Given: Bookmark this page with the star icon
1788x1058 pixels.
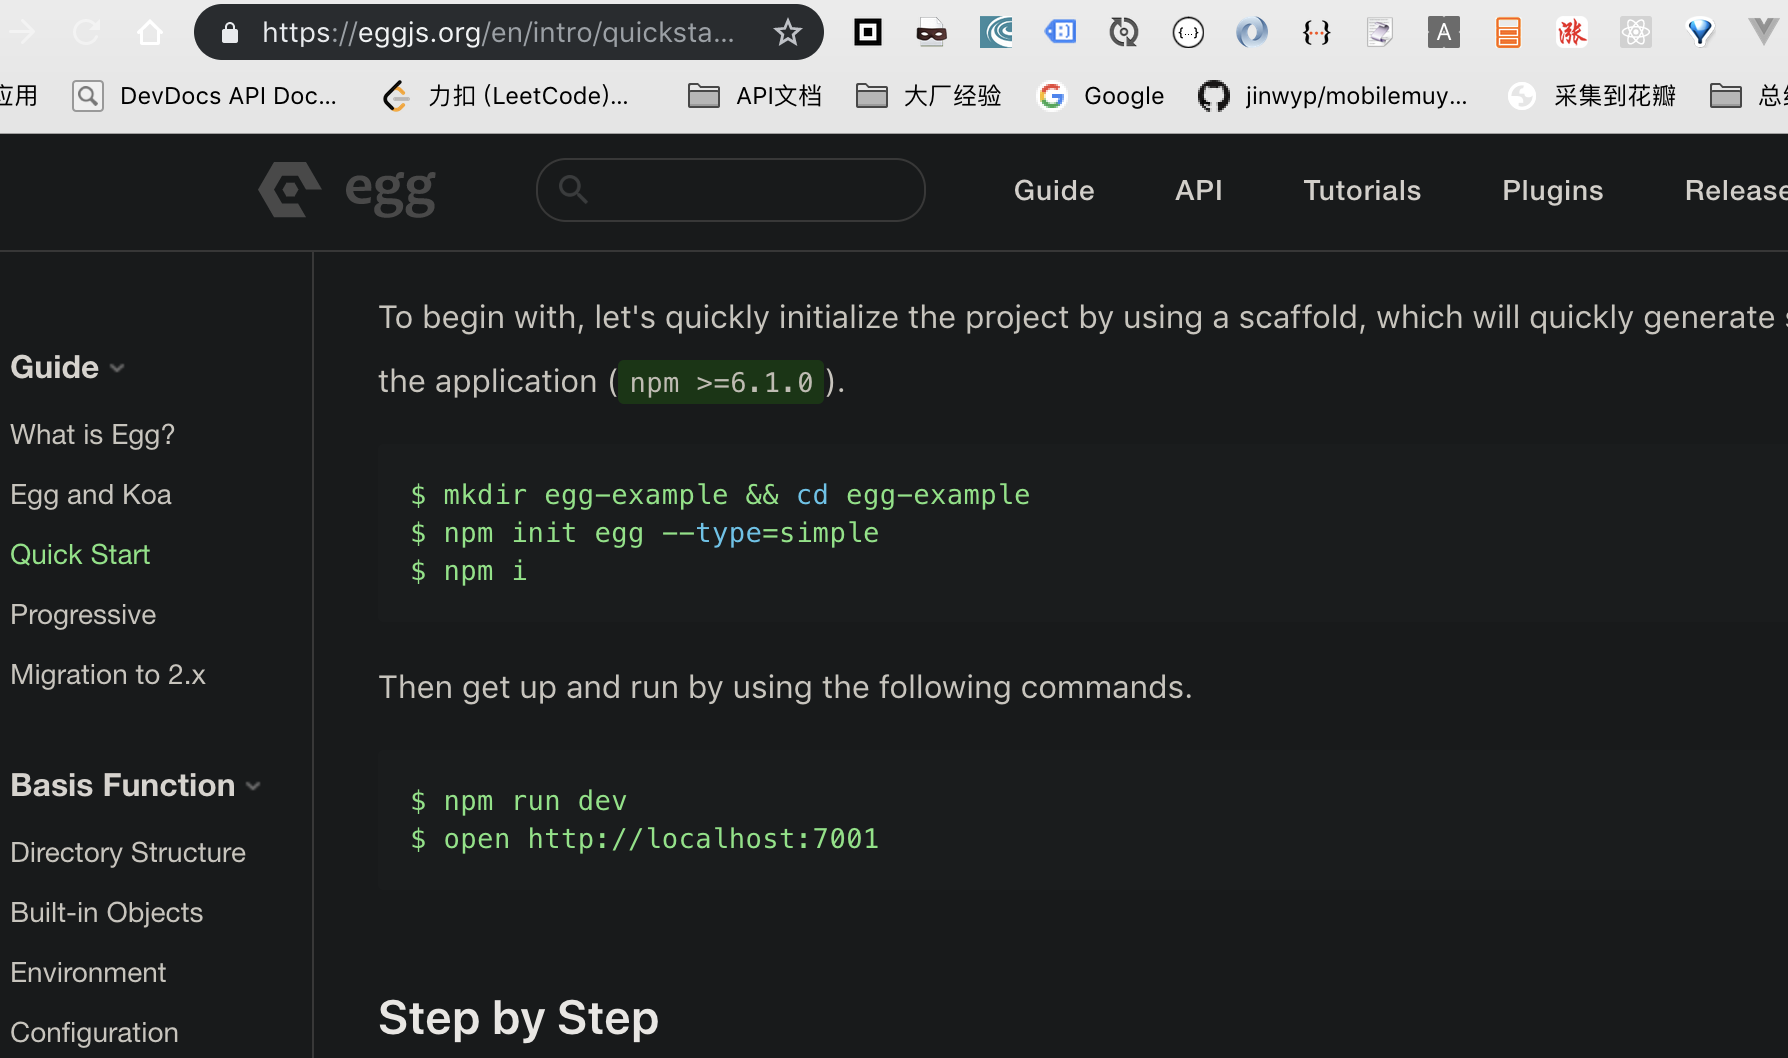Looking at the screenshot, I should (788, 33).
